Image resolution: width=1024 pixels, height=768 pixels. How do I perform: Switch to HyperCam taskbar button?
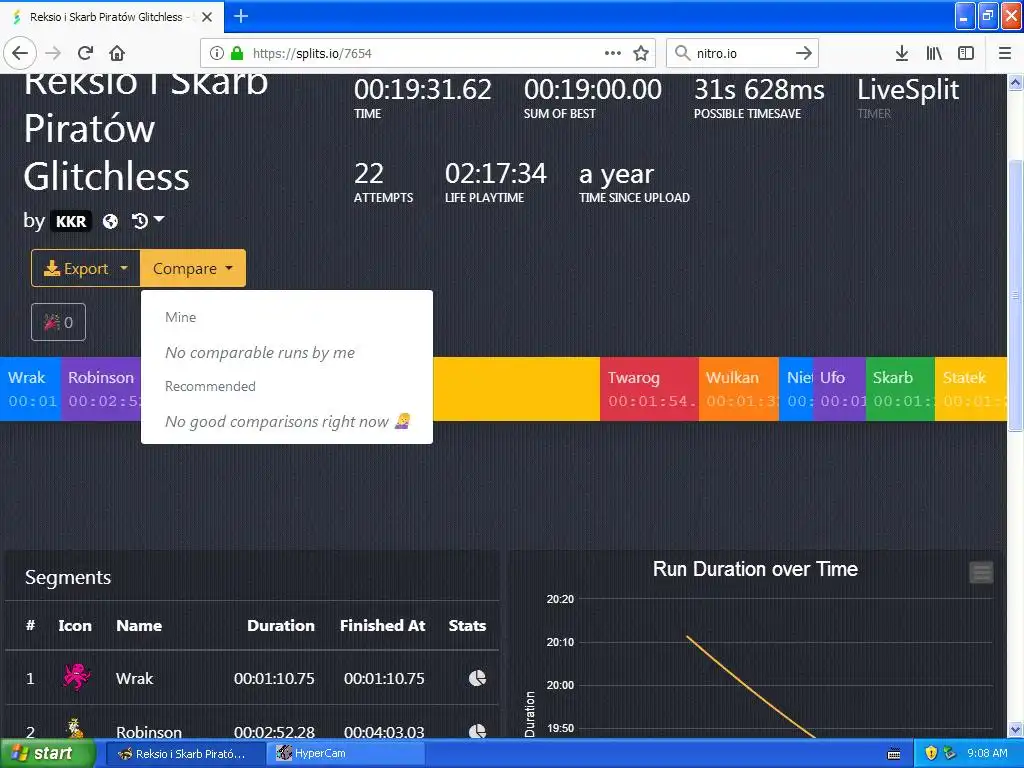346,754
